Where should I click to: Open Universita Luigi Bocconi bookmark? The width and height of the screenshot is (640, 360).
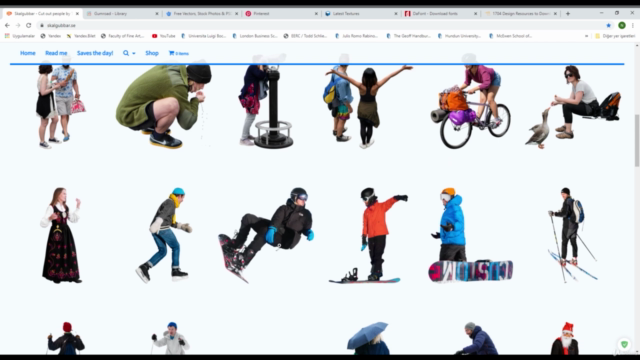tap(204, 36)
